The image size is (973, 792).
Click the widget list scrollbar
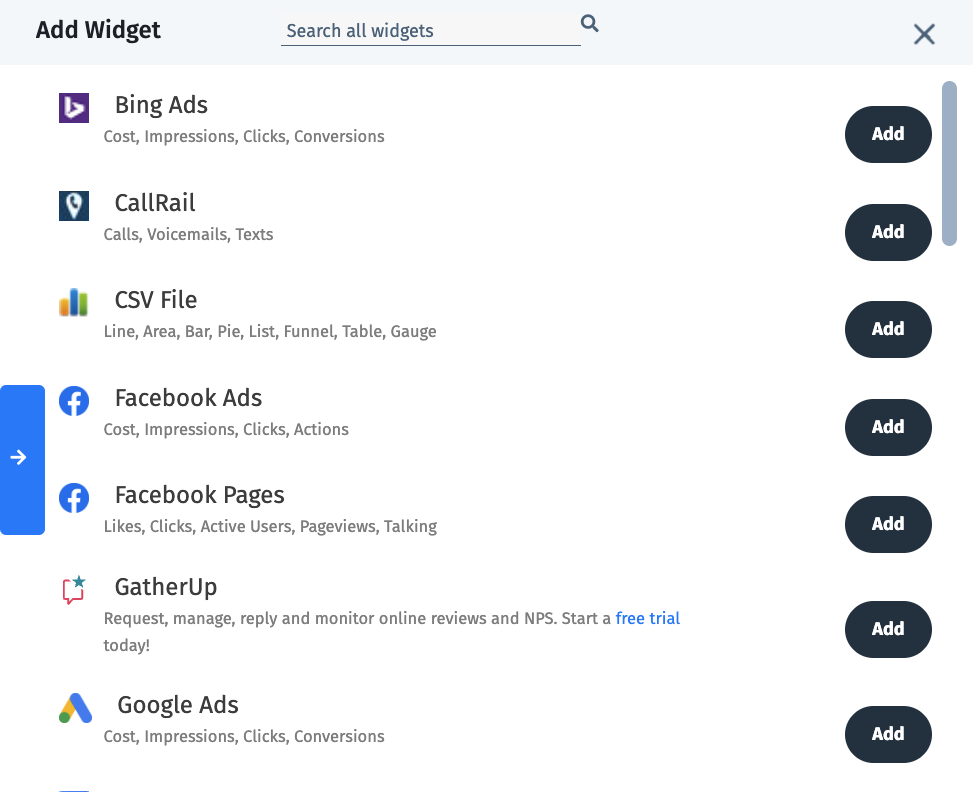point(951,160)
